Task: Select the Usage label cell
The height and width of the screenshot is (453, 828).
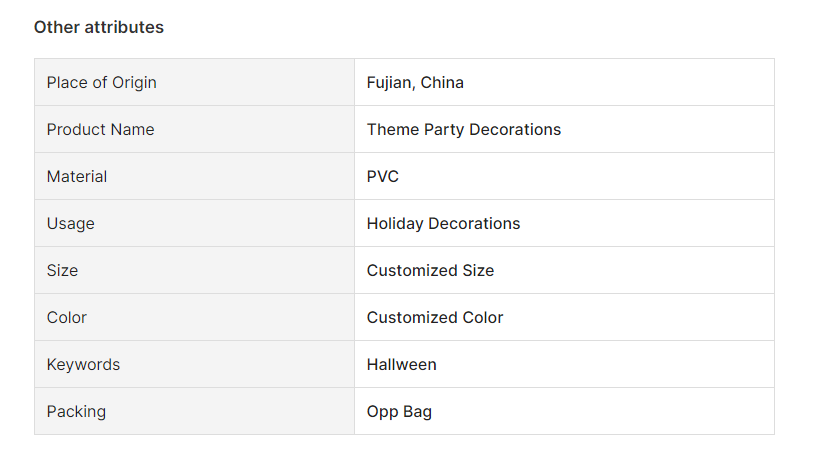Action: click(x=194, y=223)
